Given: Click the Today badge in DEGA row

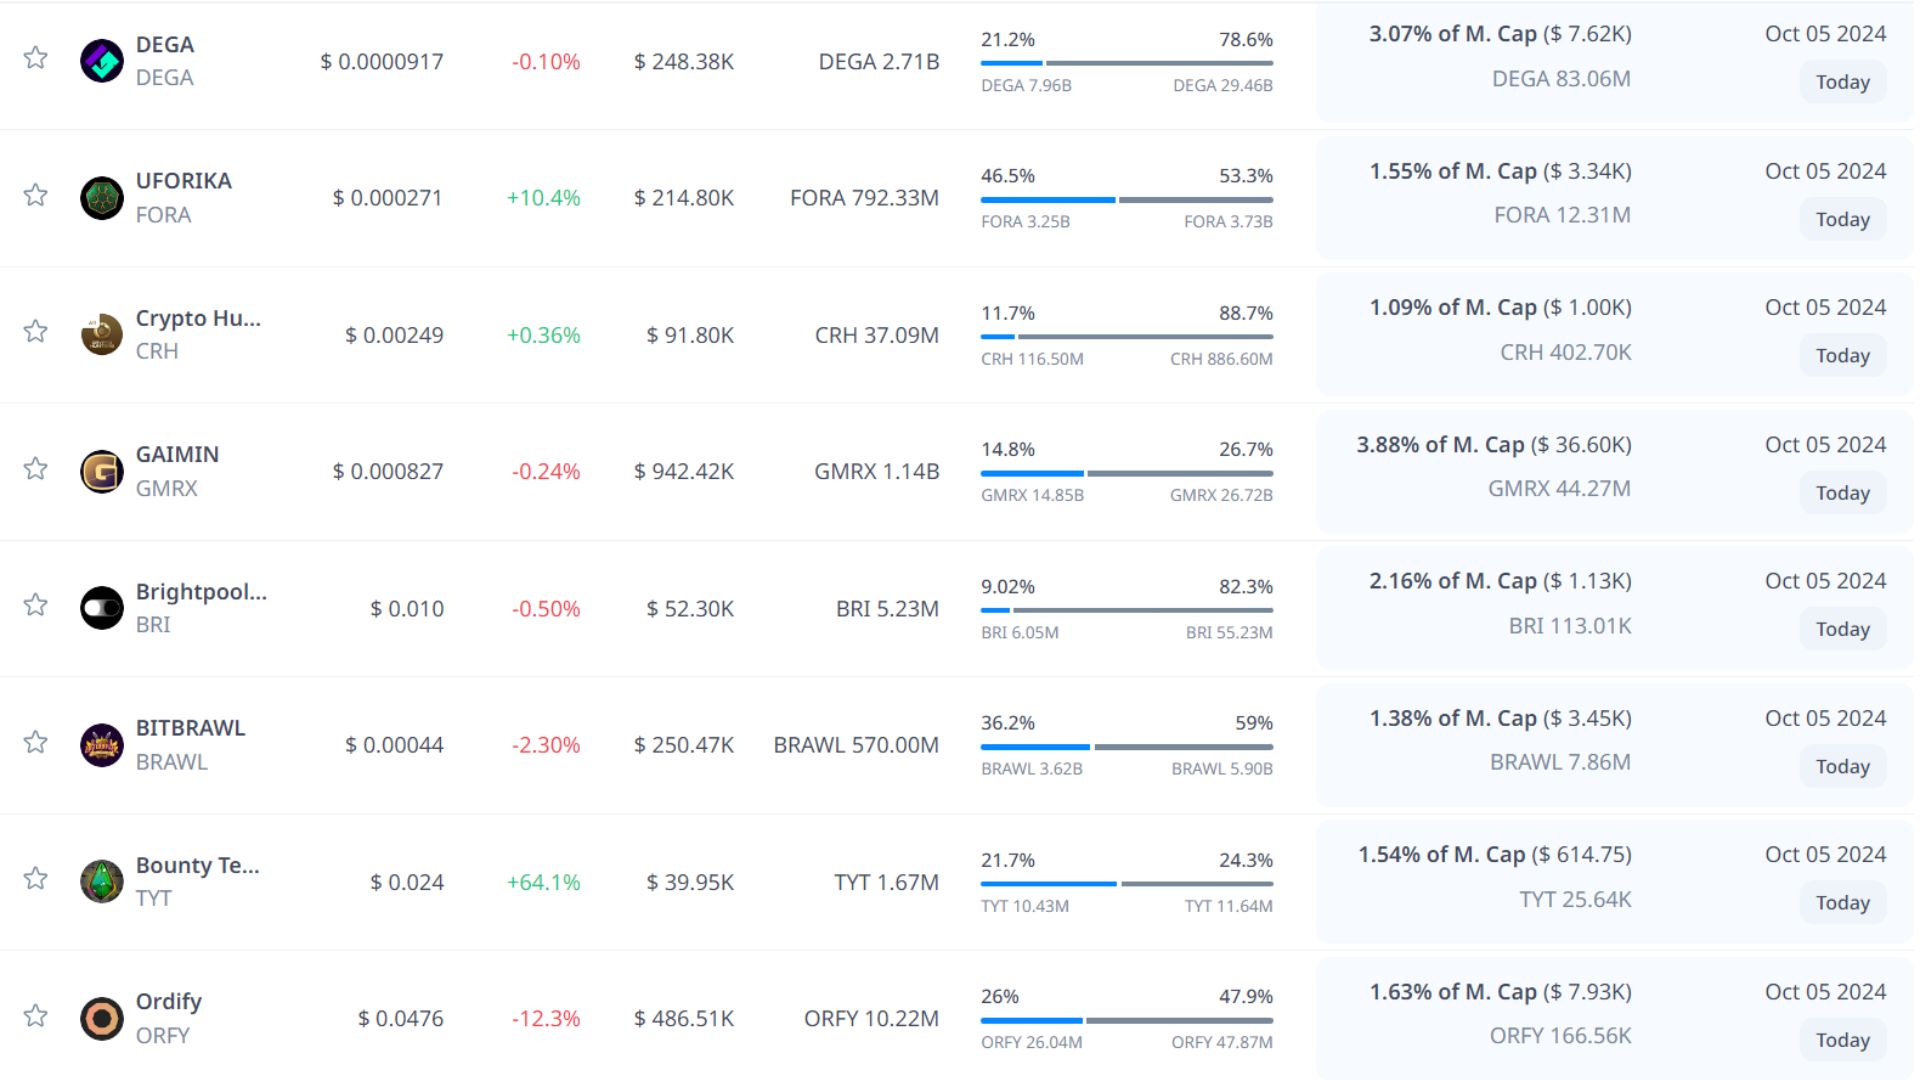Looking at the screenshot, I should click(1842, 82).
